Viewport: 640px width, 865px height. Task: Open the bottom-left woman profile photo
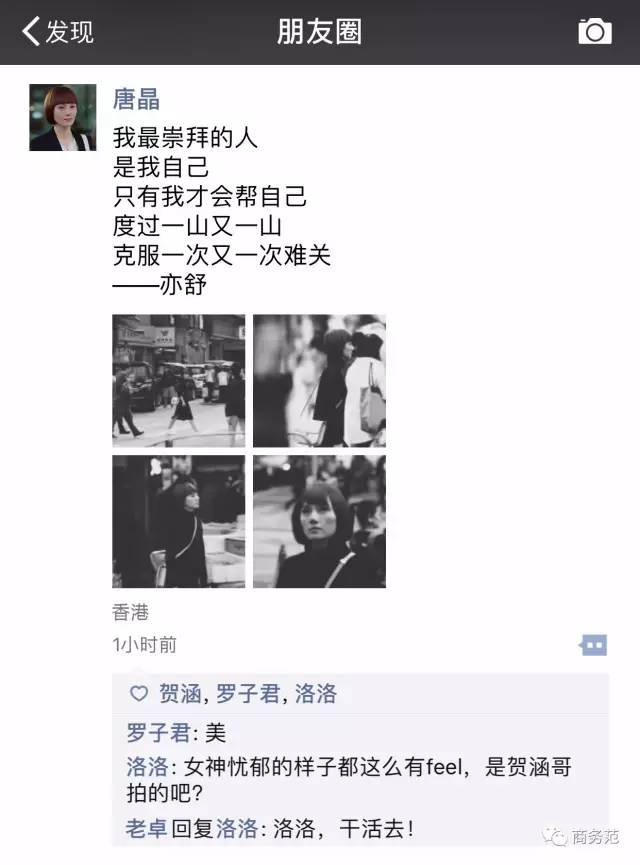point(179,521)
